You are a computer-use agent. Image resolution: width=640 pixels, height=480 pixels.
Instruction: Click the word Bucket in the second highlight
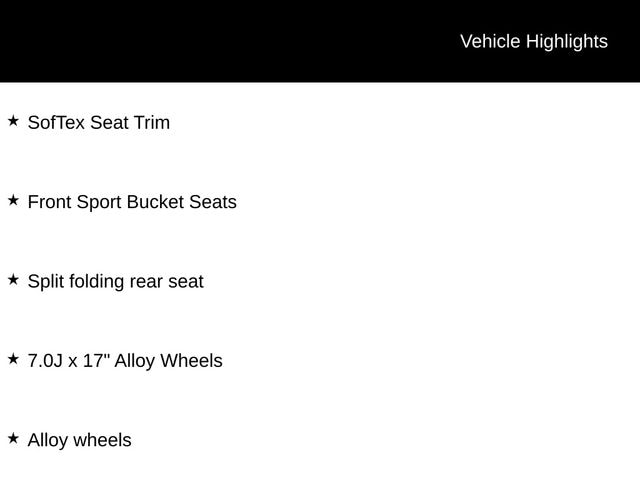155,202
